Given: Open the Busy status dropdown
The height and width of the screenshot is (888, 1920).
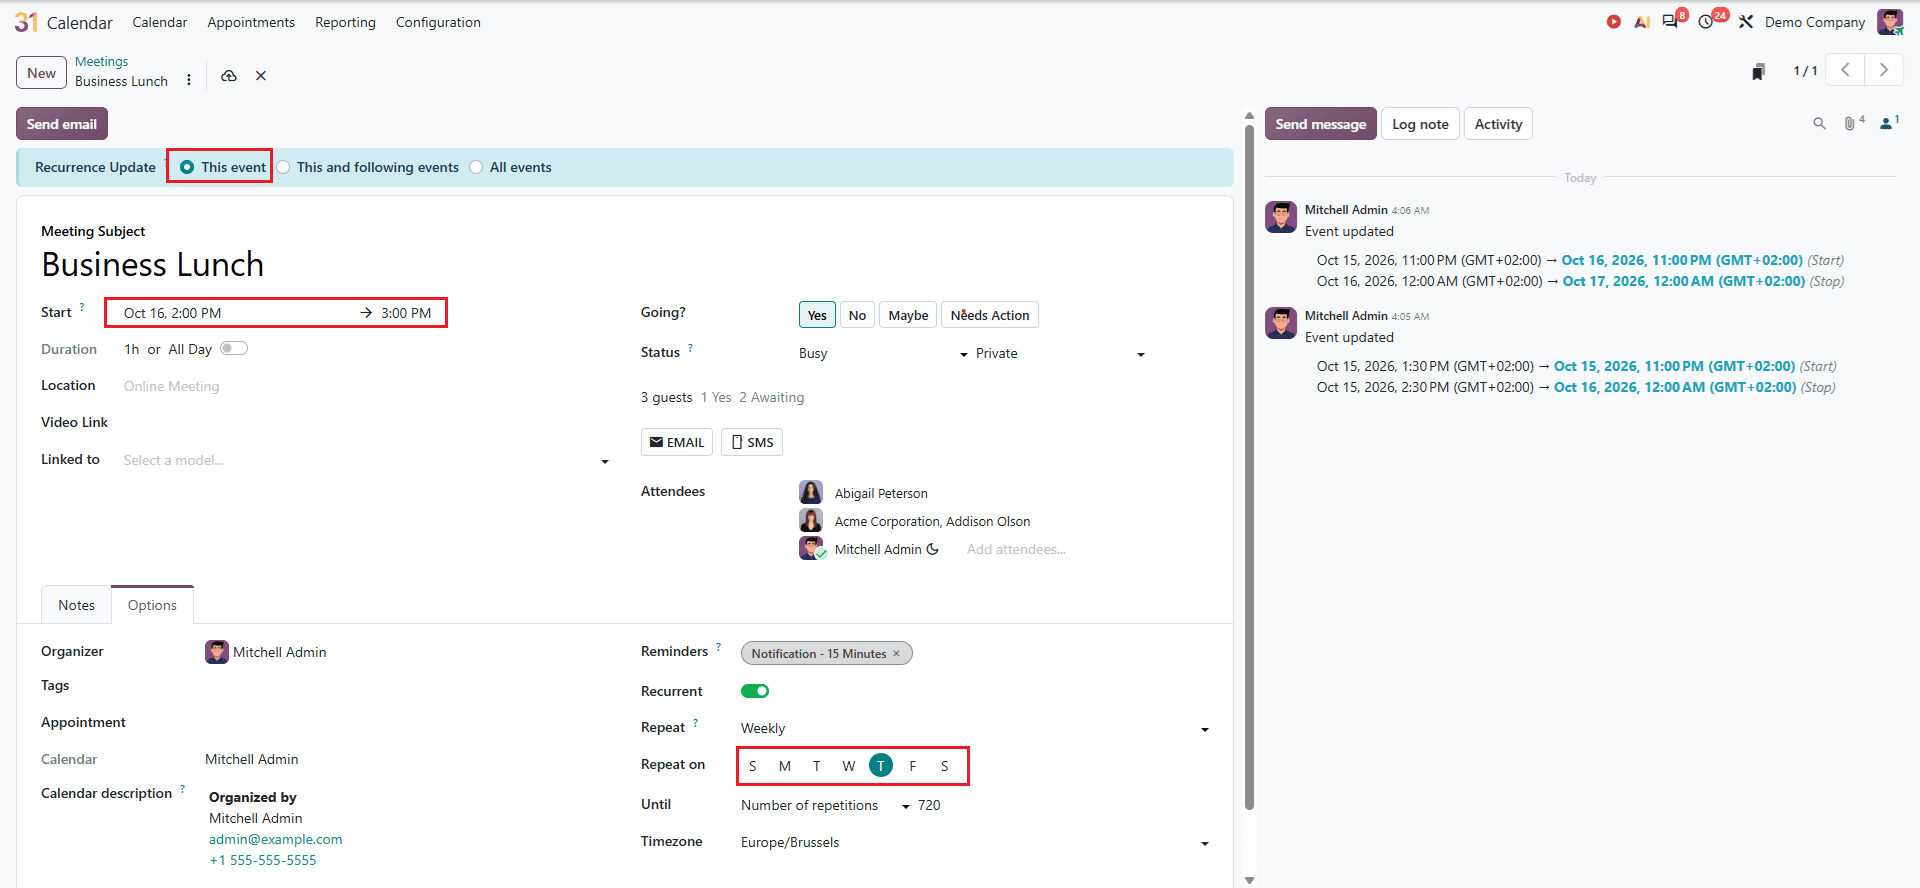Looking at the screenshot, I should 884,354.
